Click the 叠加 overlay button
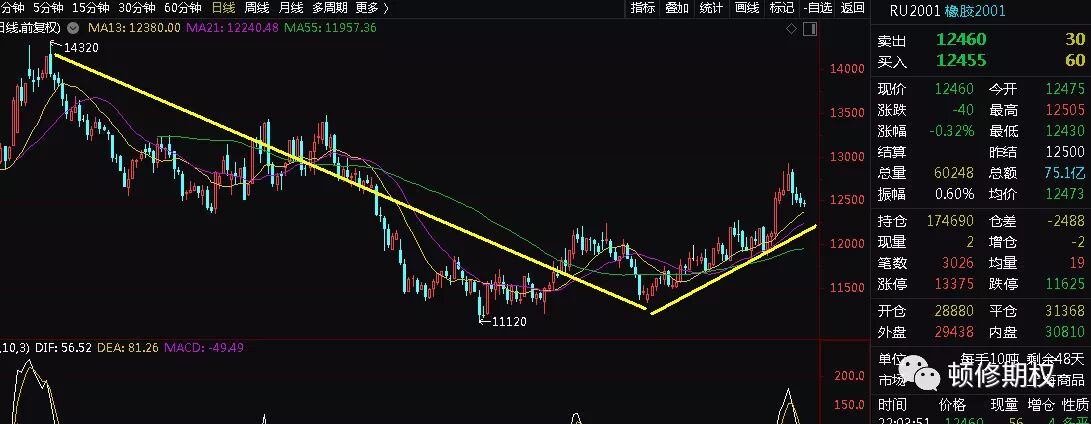 coord(677,8)
